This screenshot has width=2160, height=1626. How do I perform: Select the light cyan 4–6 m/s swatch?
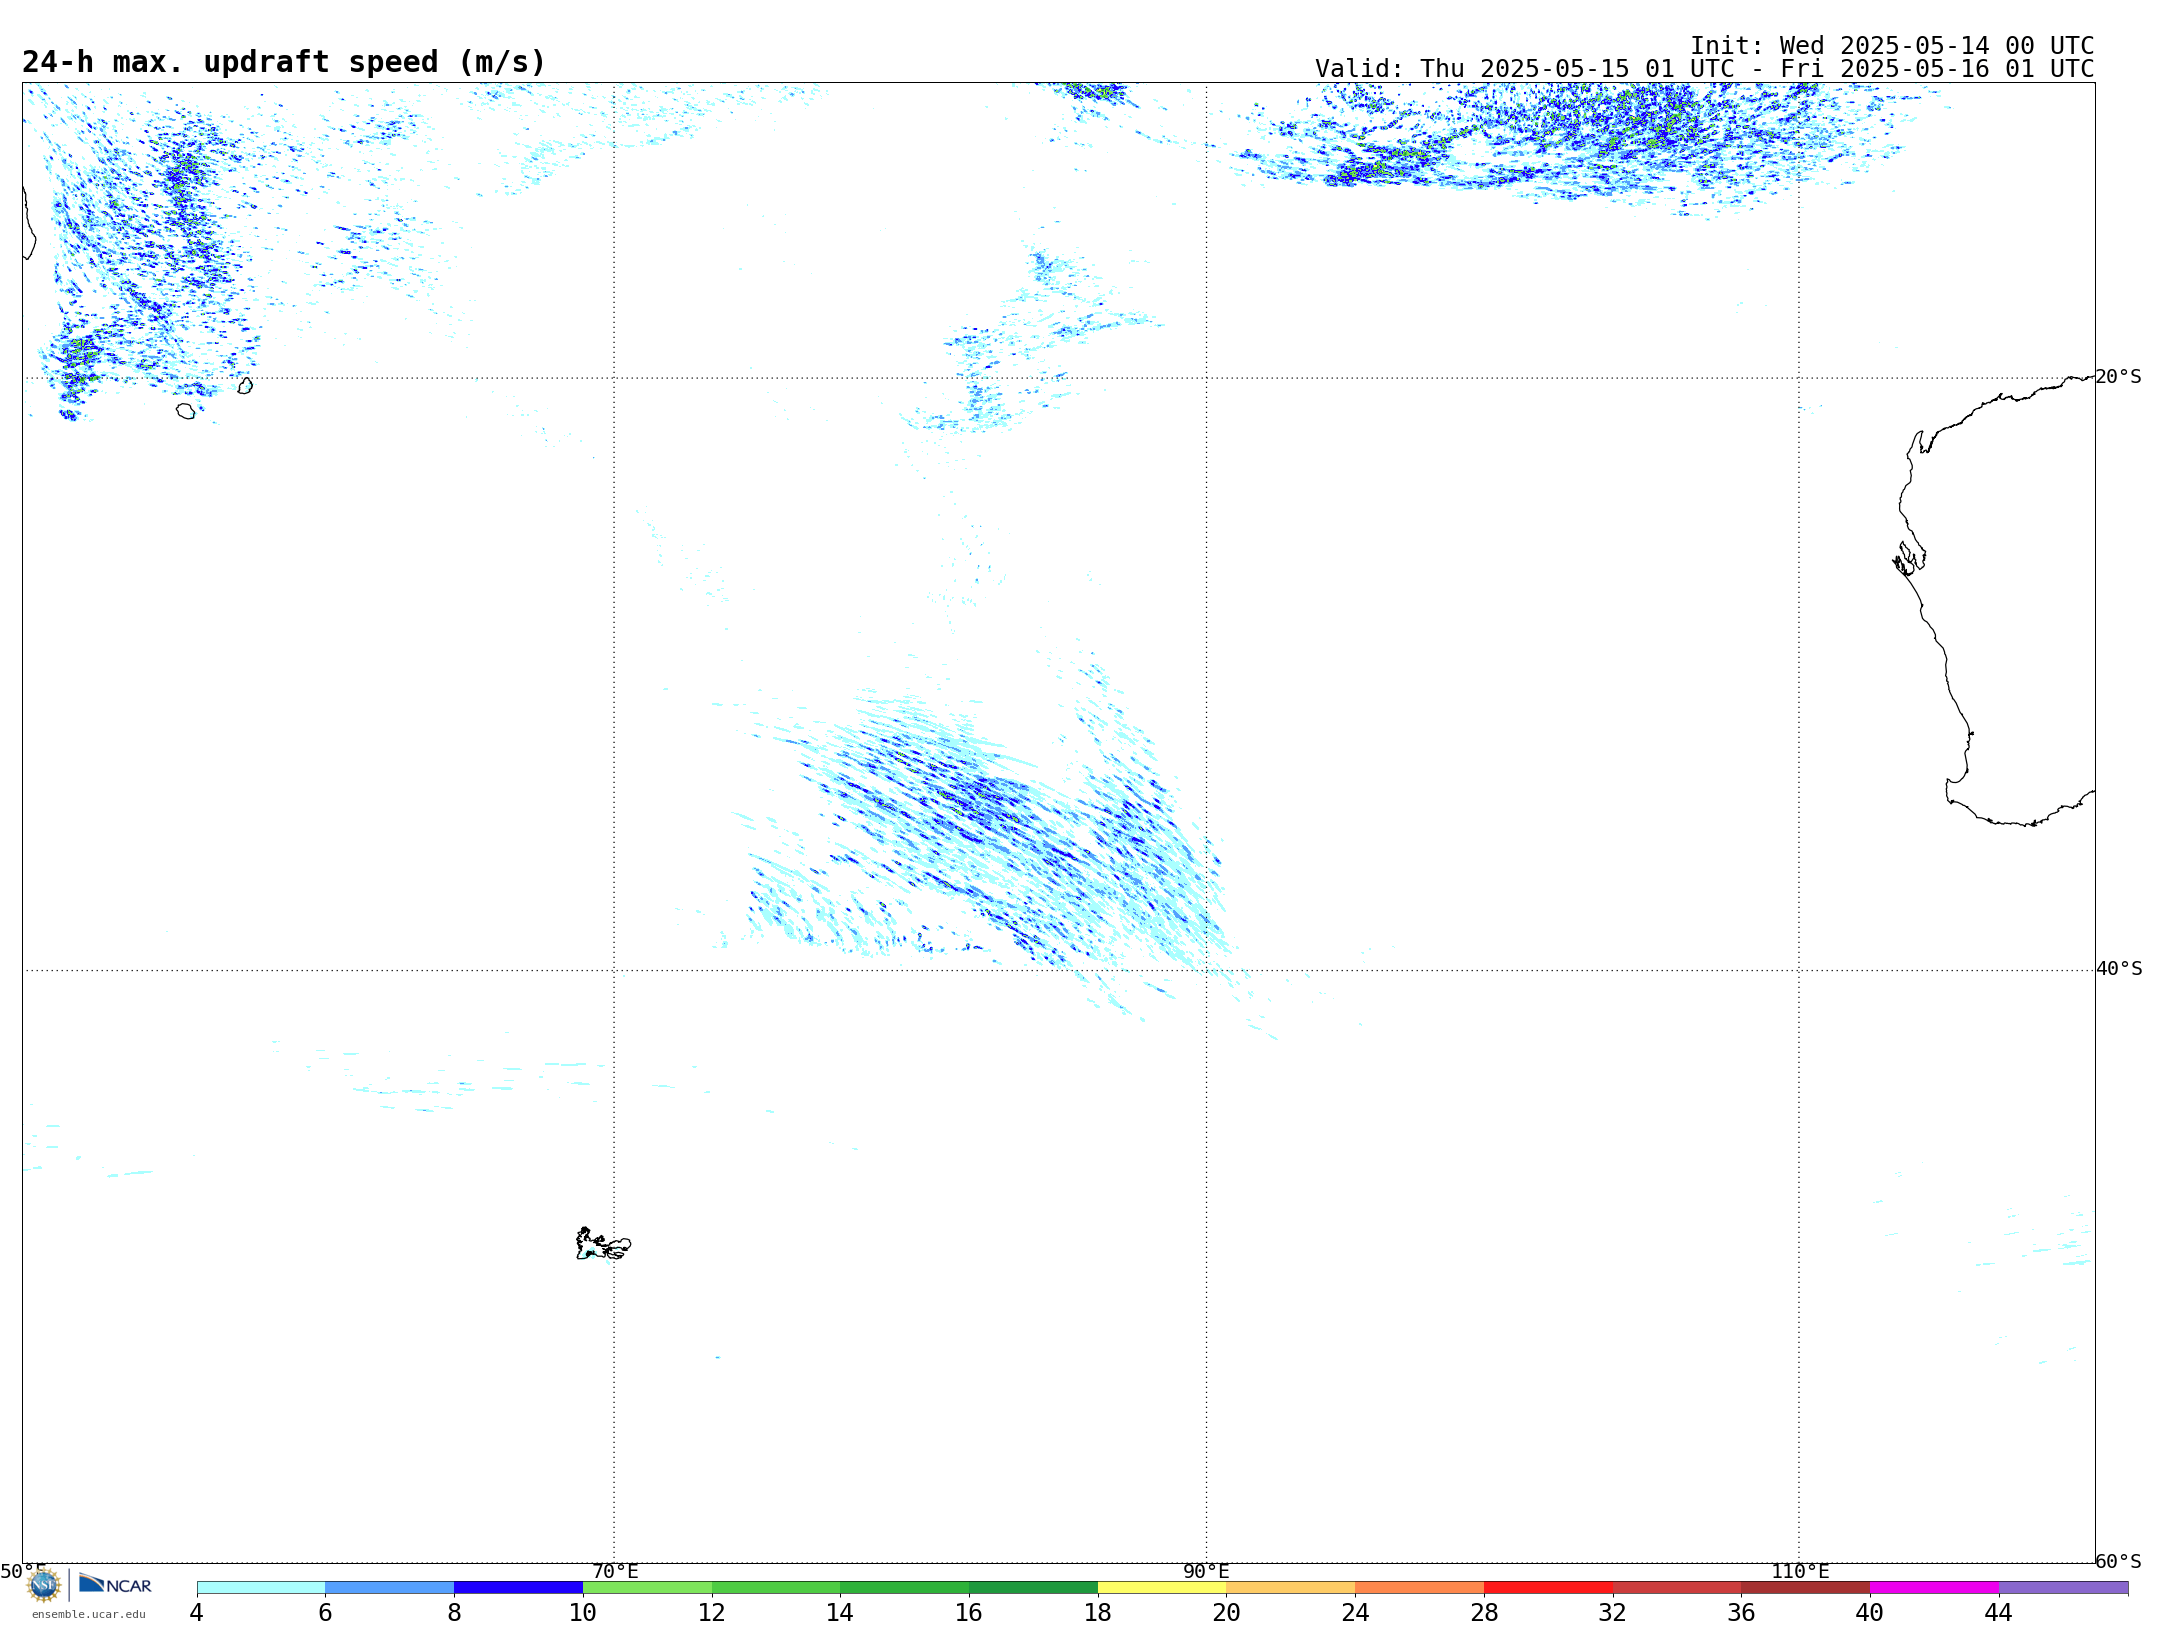point(261,1588)
